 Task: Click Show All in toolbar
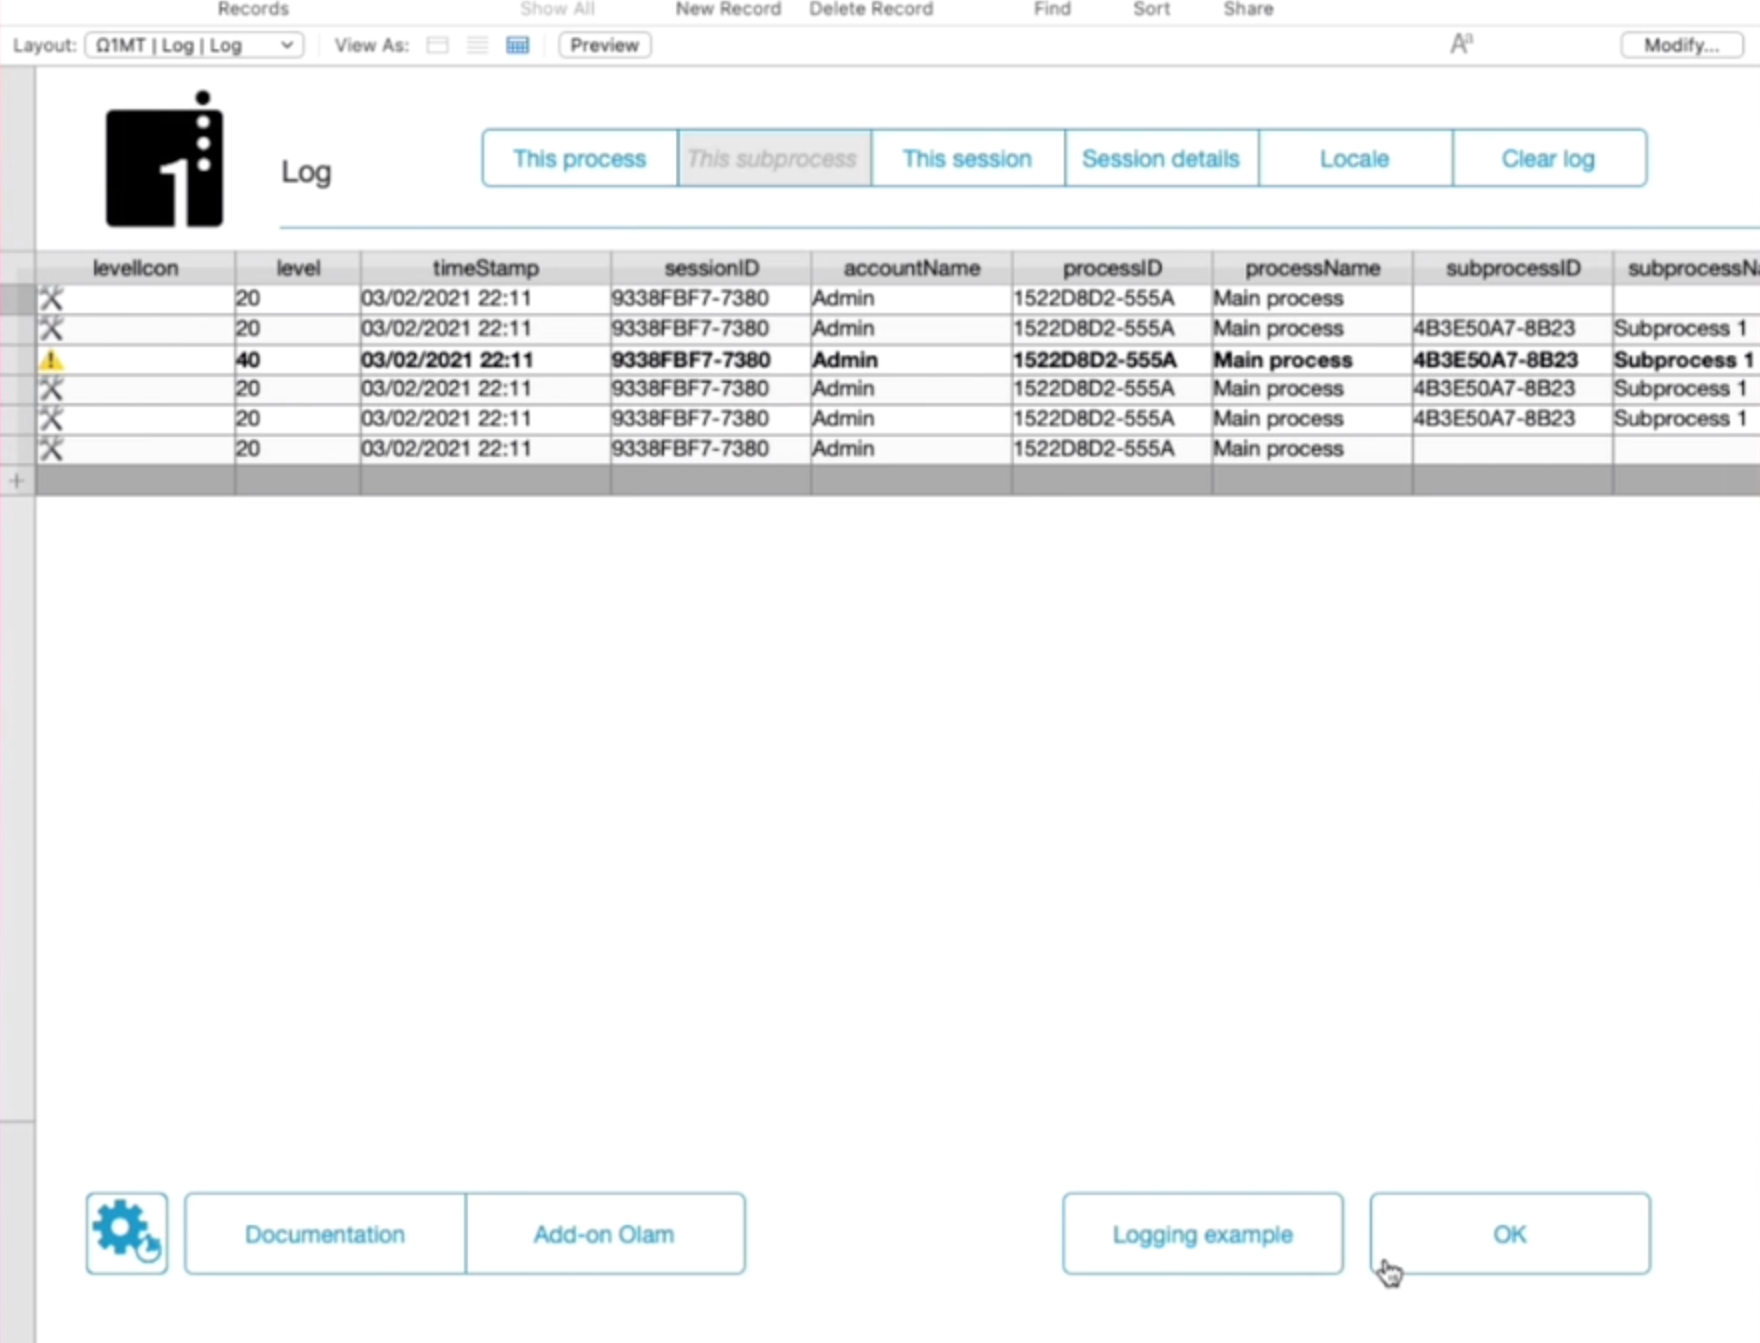point(557,9)
